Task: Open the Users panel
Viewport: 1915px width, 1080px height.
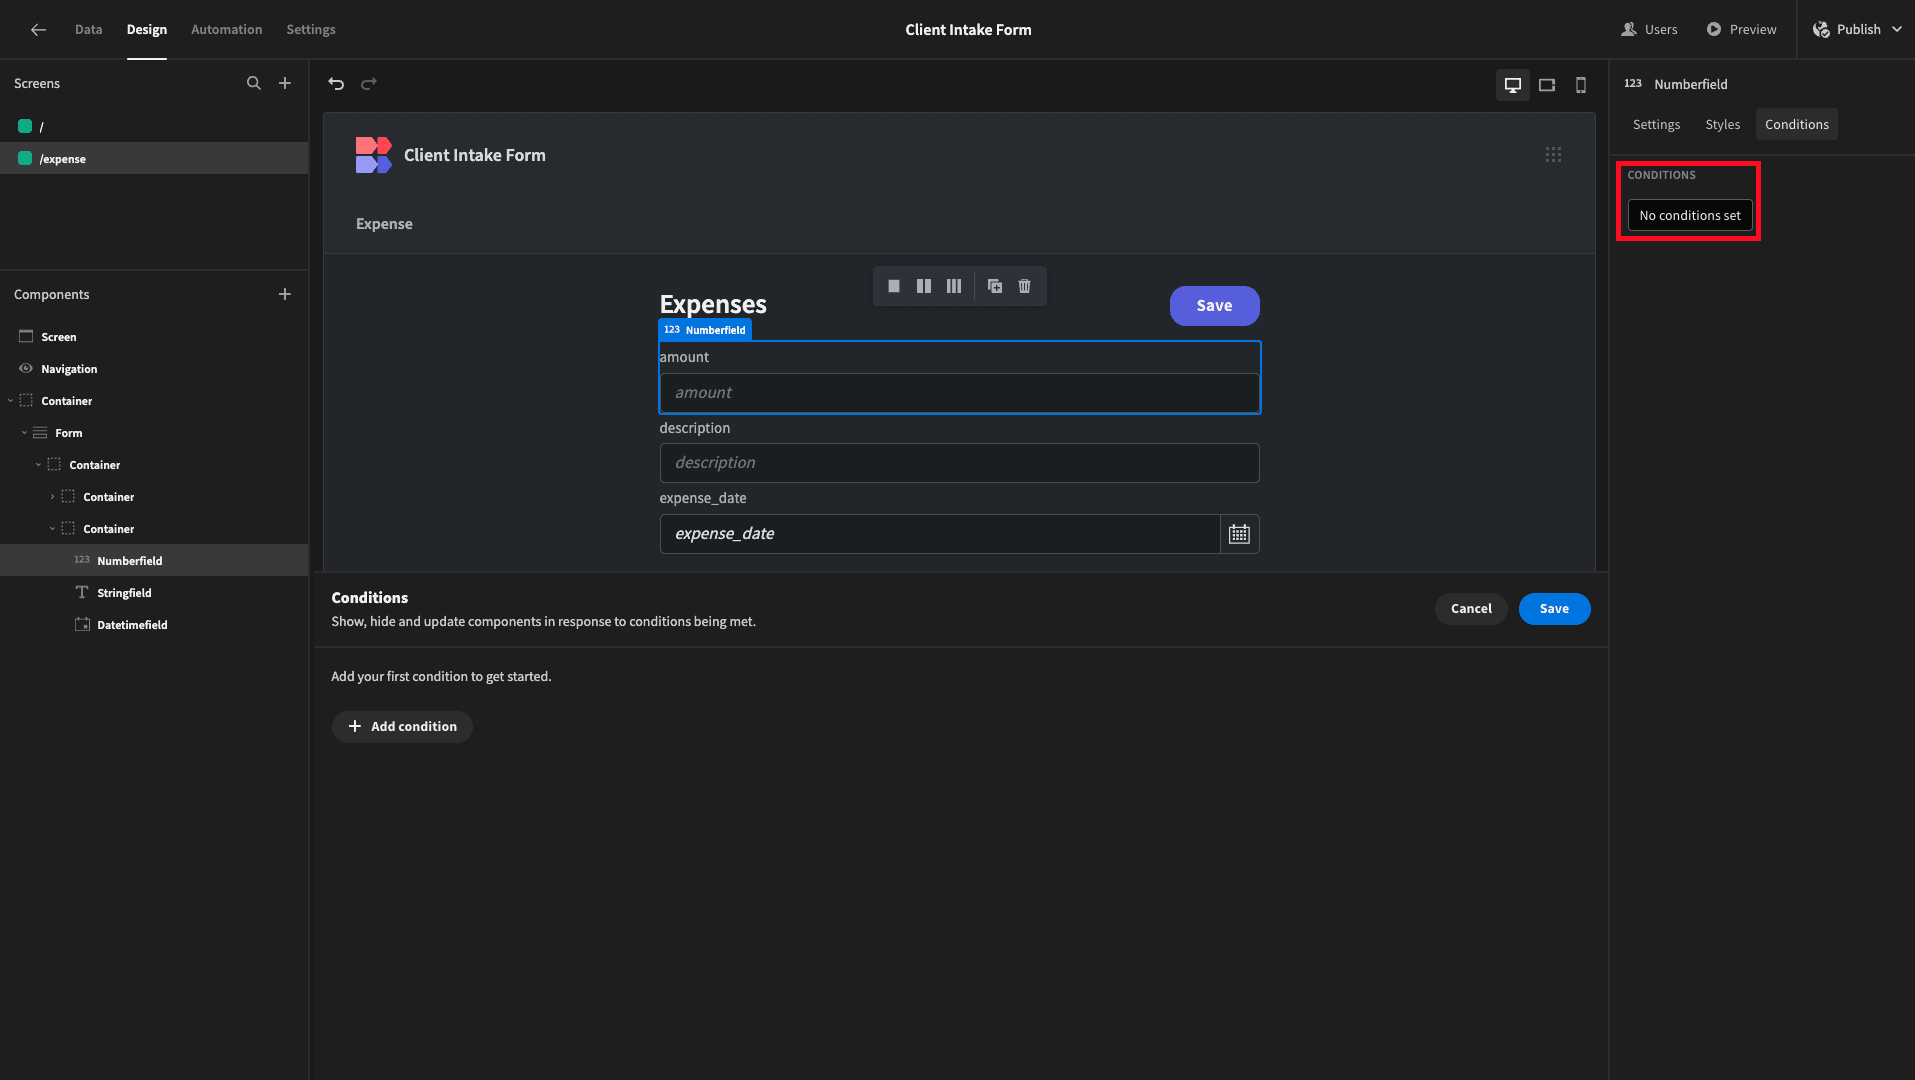Action: (1650, 30)
